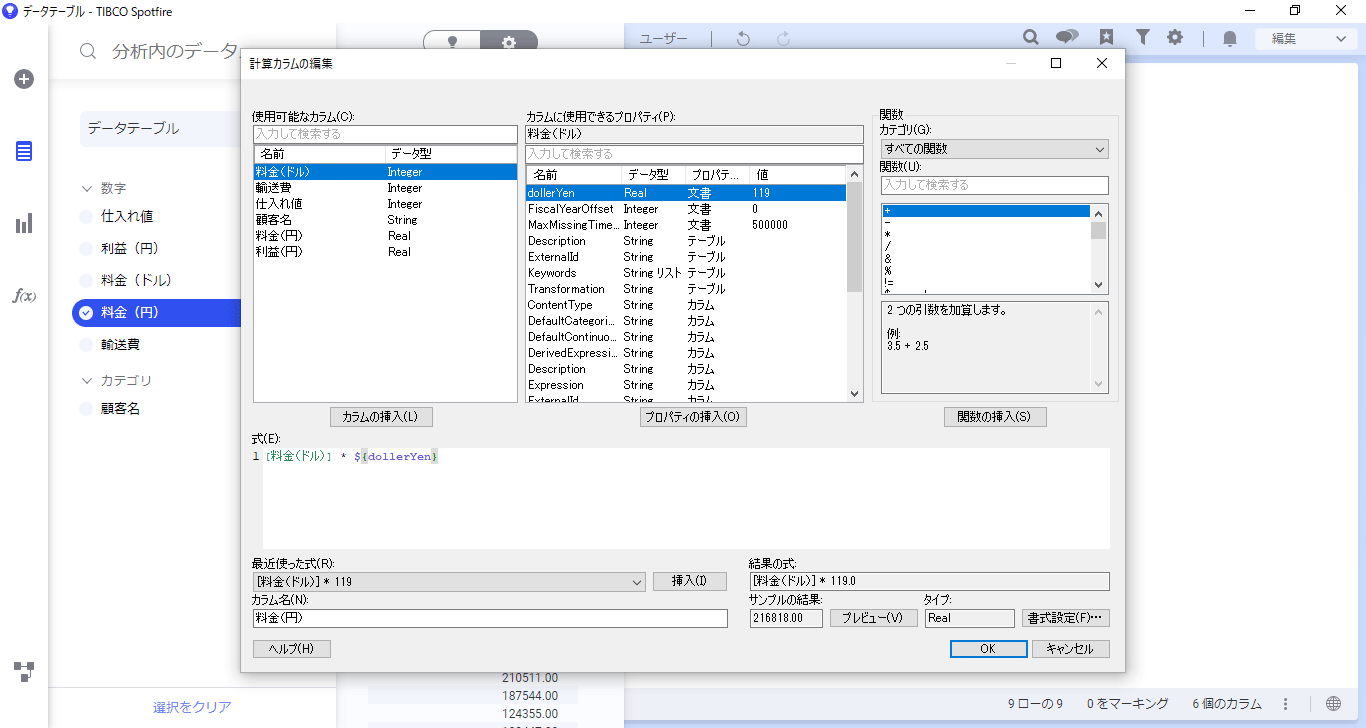Collapse the 数字 group

coord(87,188)
